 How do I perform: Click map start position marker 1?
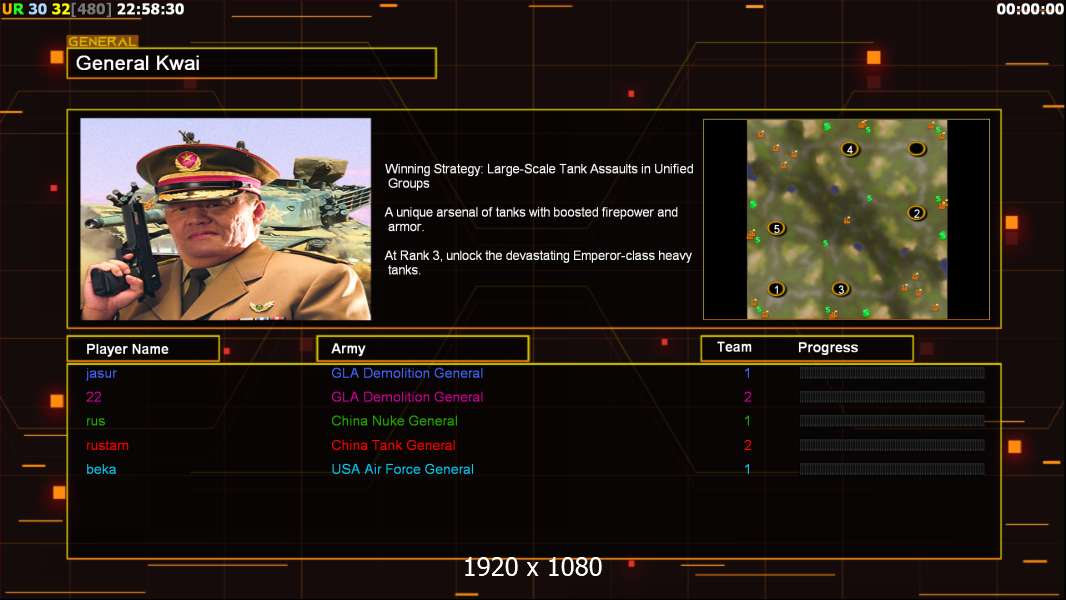[x=776, y=289]
